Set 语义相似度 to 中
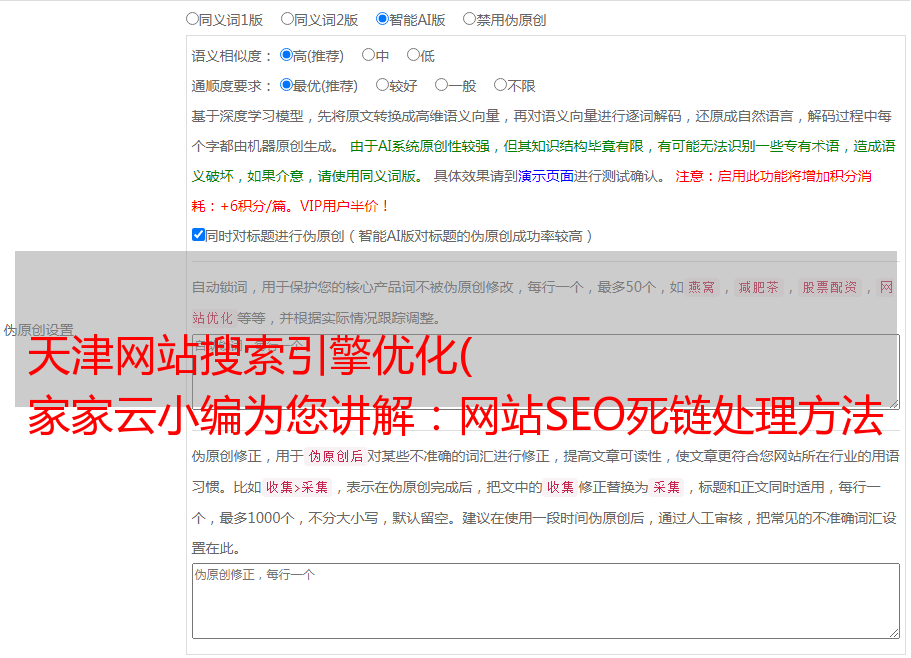The width and height of the screenshot is (911, 658). click(x=368, y=55)
